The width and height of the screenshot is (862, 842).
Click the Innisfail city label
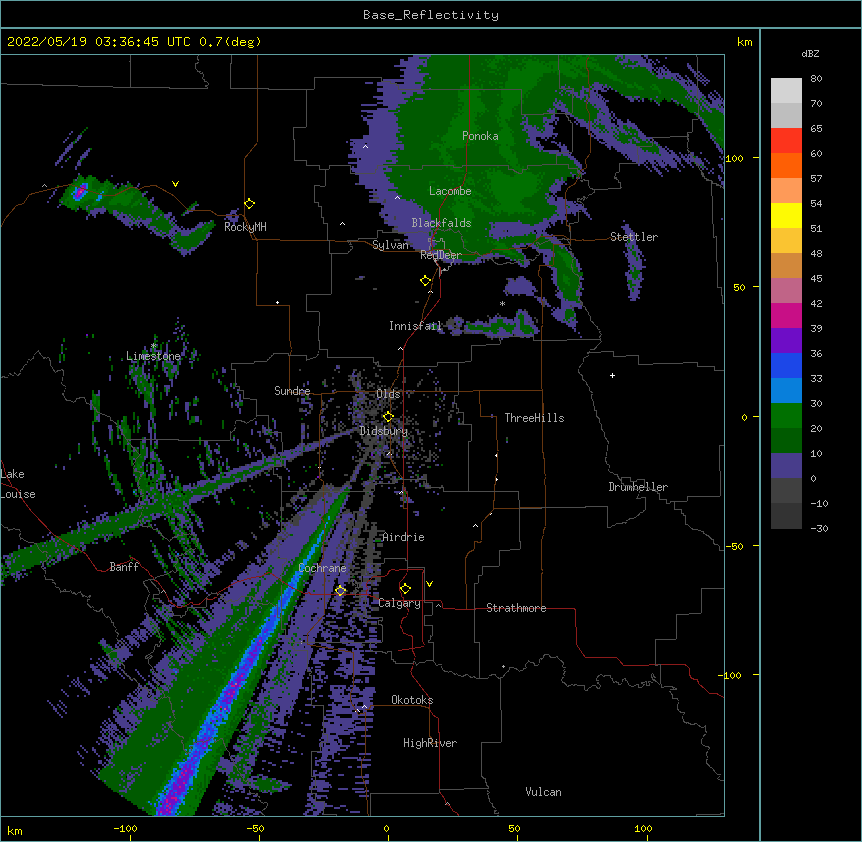tap(416, 326)
